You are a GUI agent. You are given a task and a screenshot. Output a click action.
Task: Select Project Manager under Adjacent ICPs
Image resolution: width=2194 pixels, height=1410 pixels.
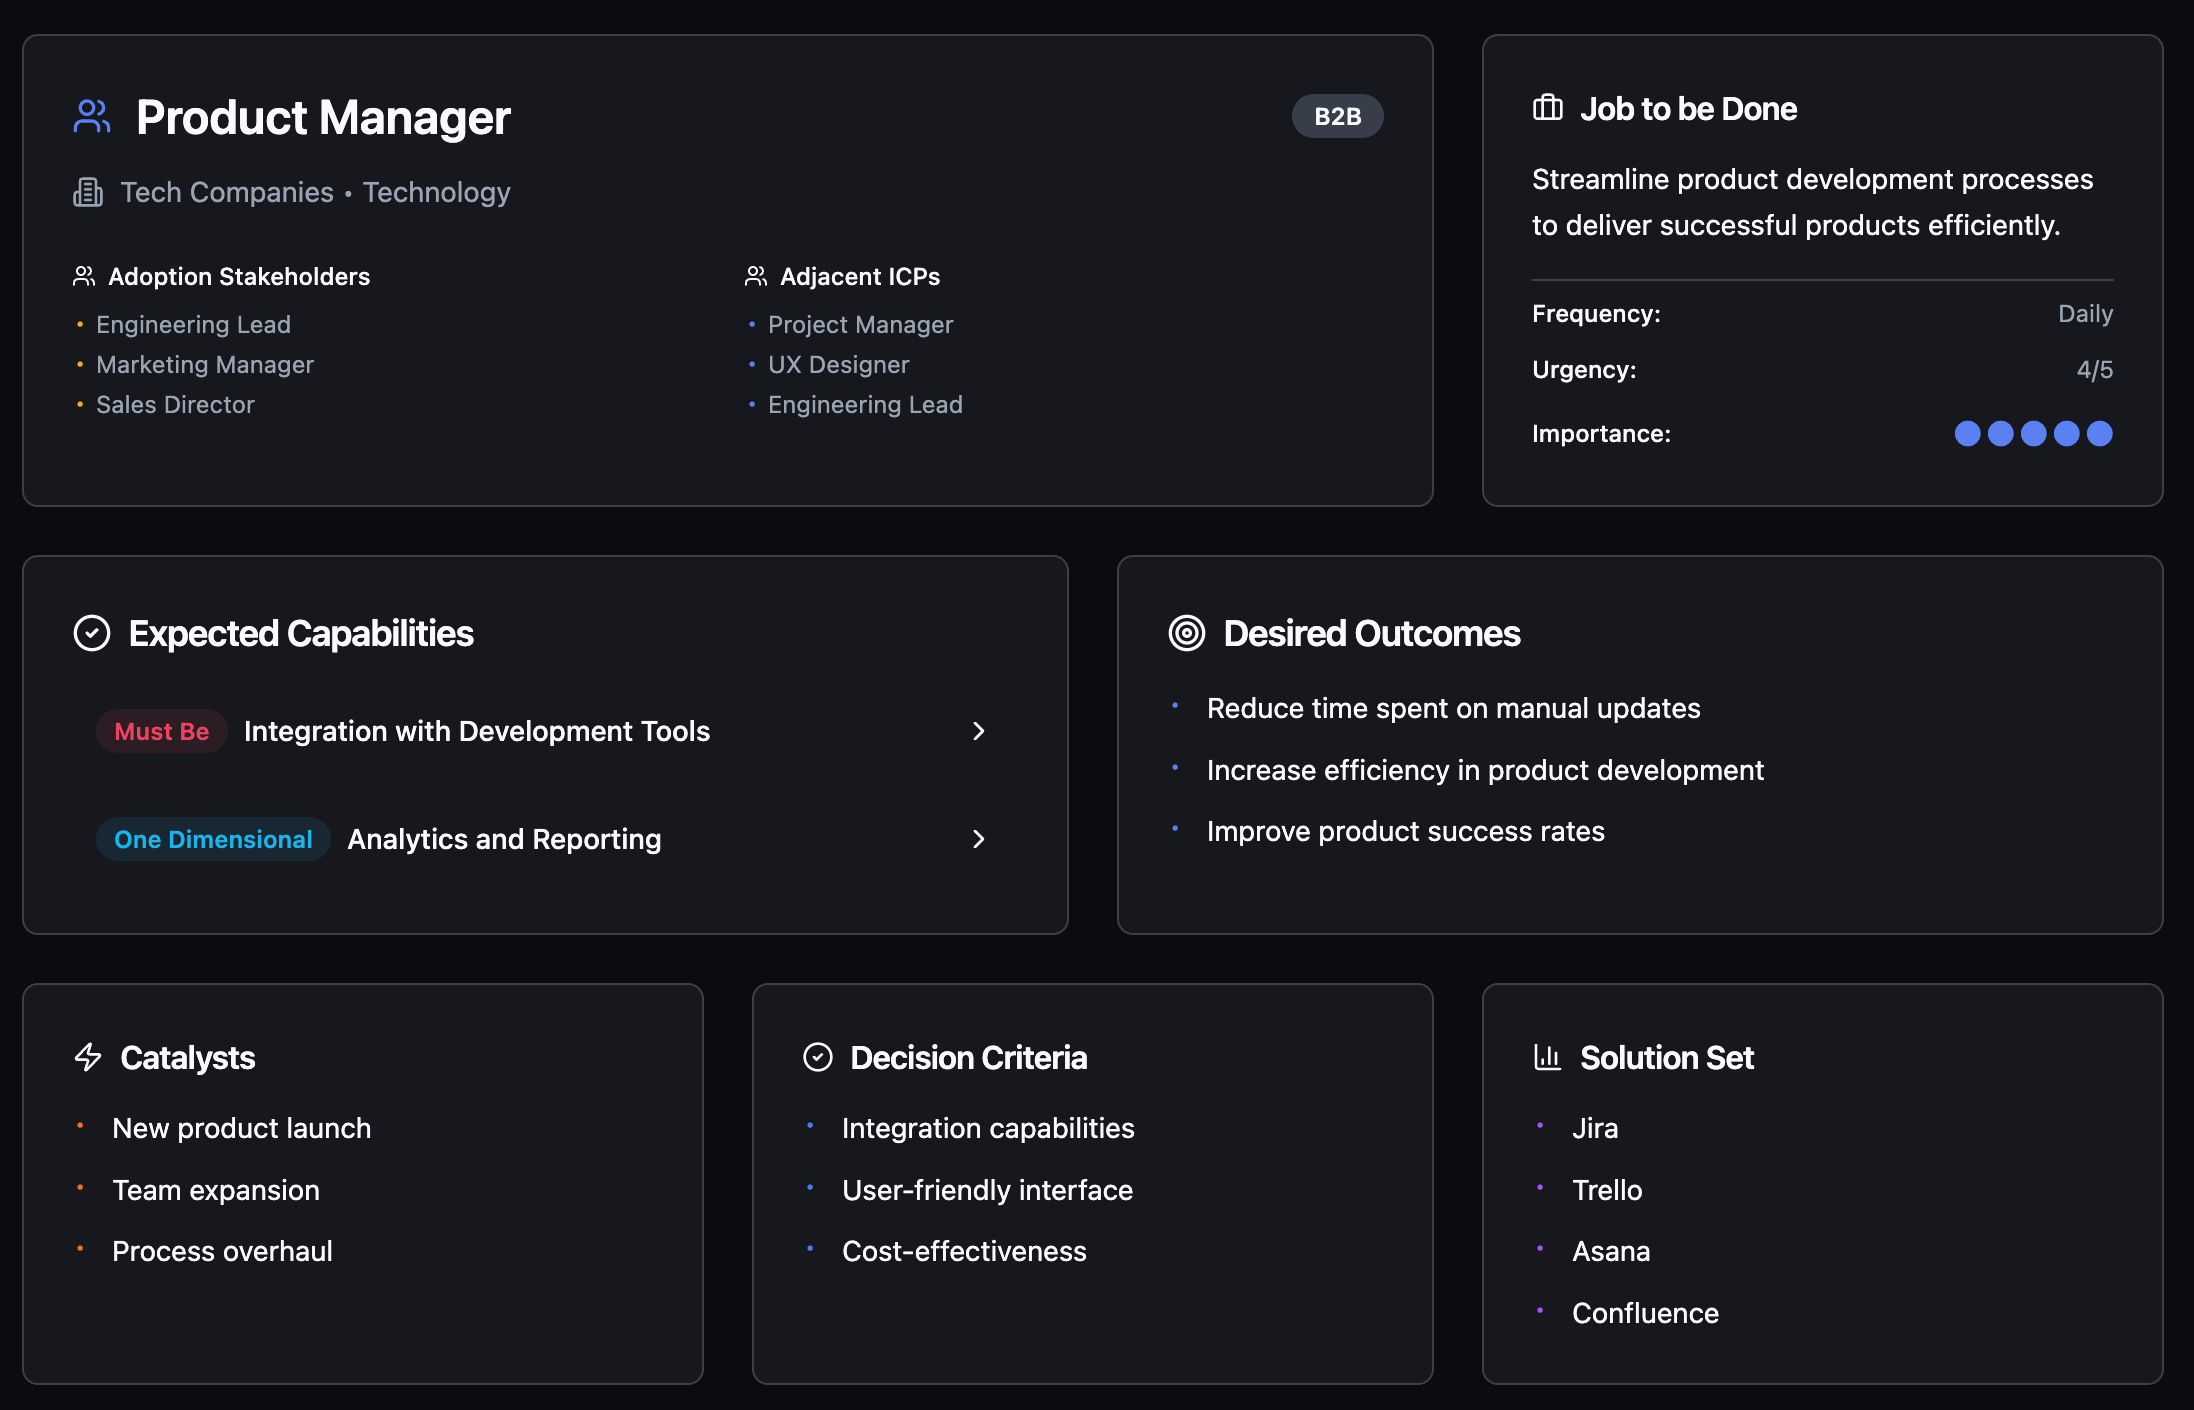pyautogui.click(x=860, y=324)
